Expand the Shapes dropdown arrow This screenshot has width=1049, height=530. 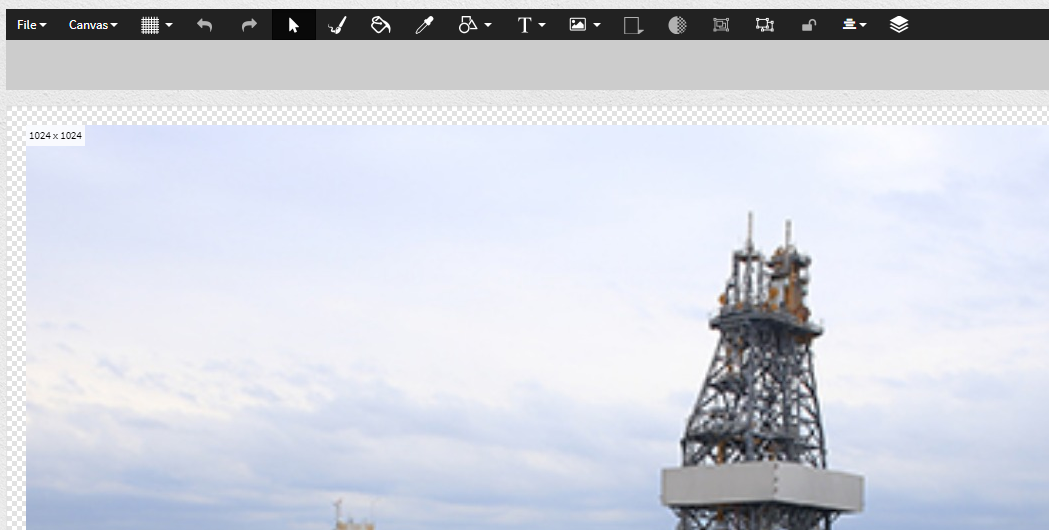(488, 25)
